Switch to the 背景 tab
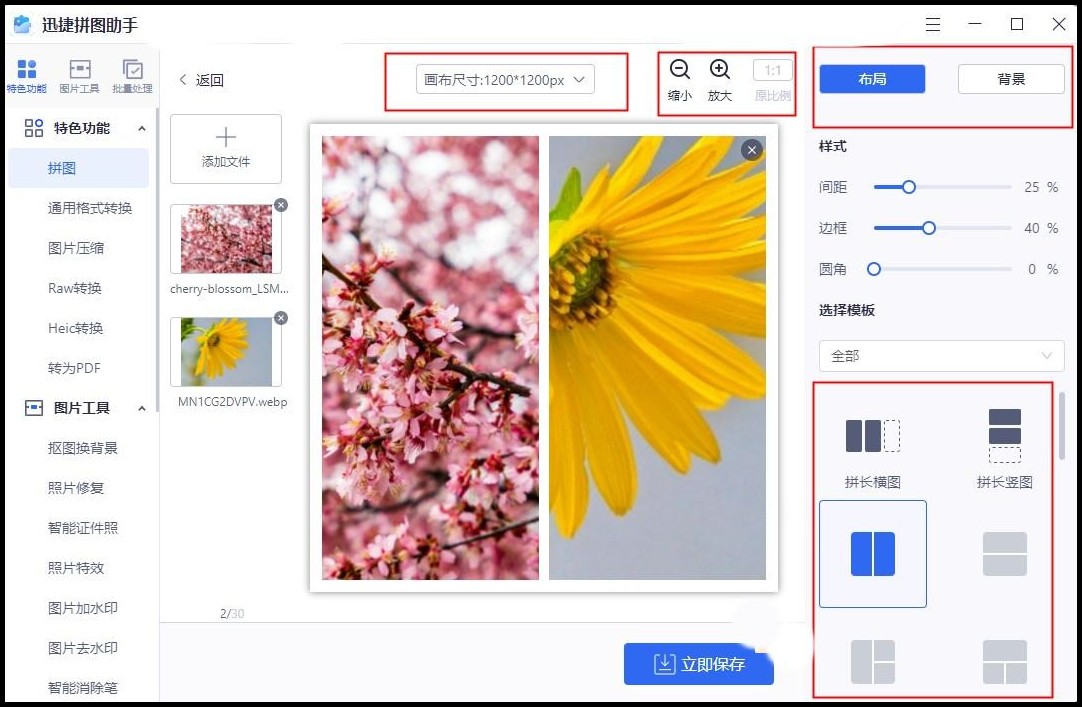The width and height of the screenshot is (1082, 707). (1011, 79)
